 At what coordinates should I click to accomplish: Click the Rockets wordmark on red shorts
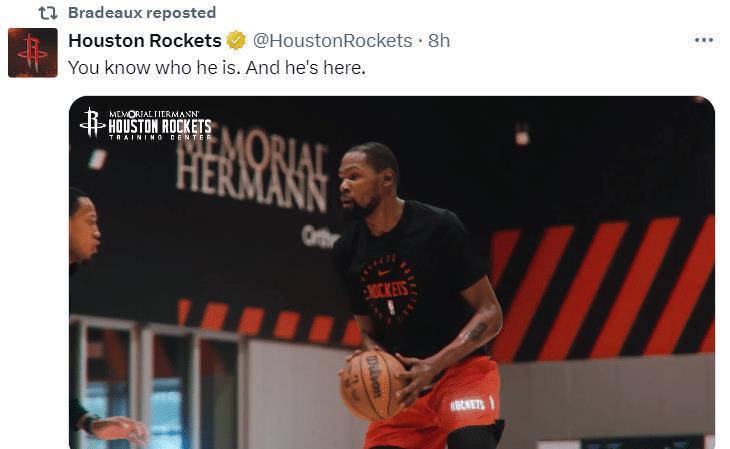(x=468, y=404)
